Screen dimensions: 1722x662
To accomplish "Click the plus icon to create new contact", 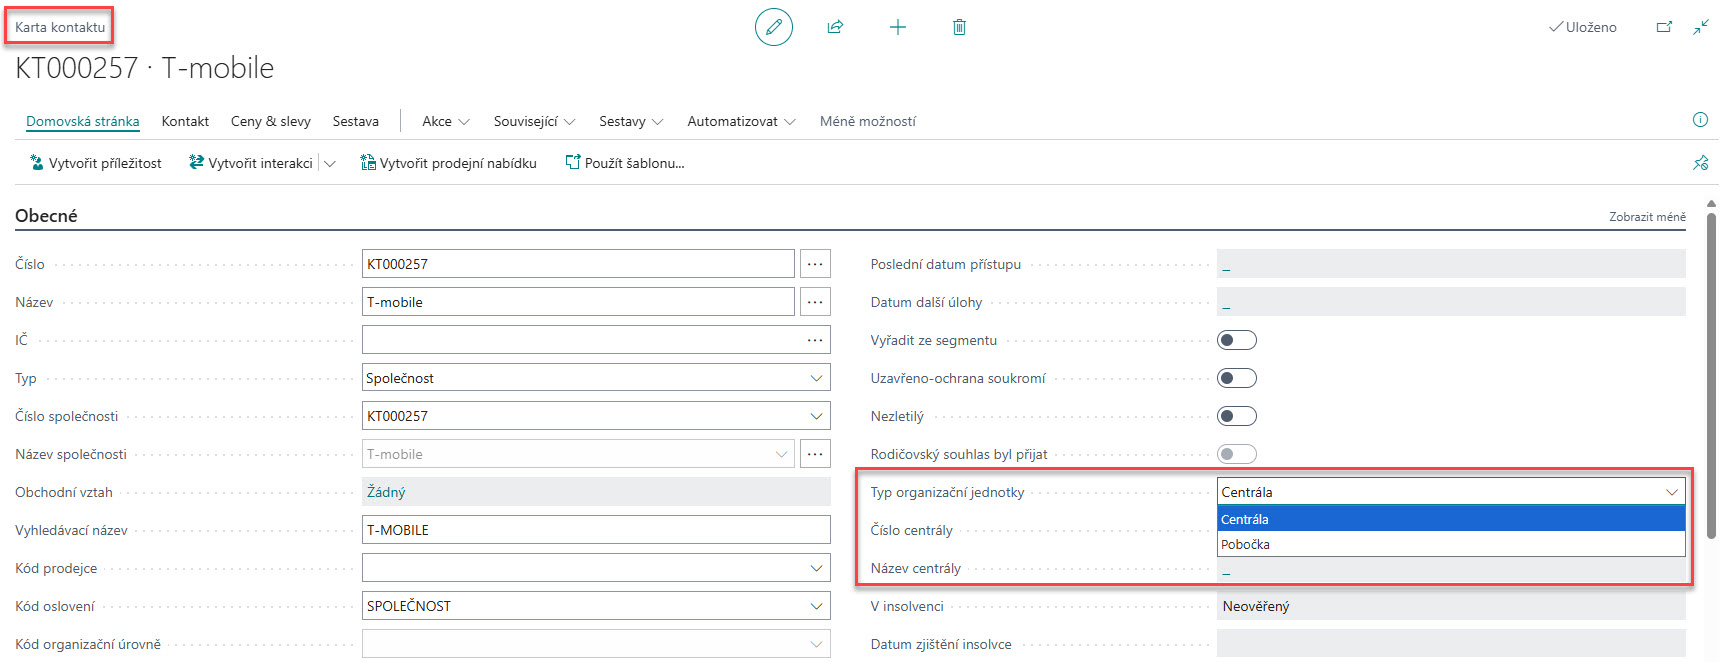I will pos(897,27).
